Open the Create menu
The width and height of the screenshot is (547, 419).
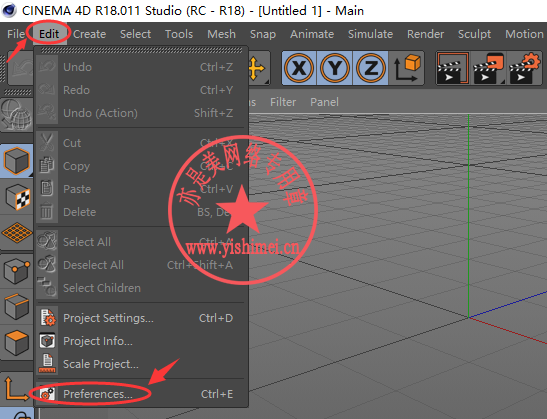tap(89, 34)
